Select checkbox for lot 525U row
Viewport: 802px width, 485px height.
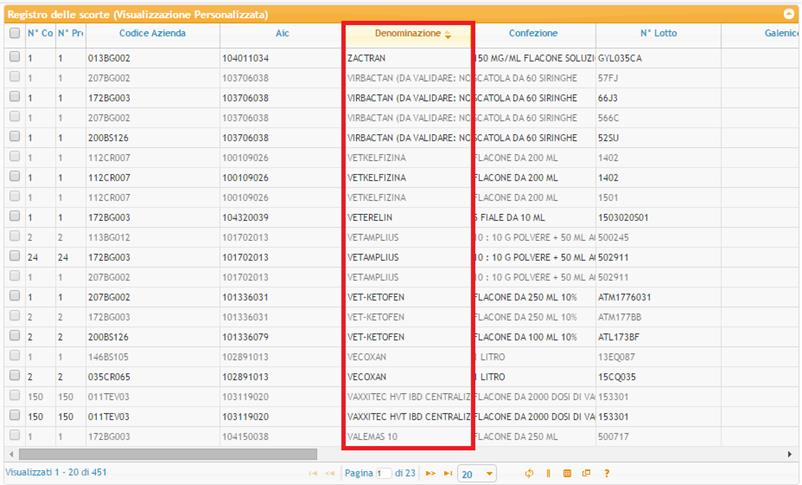coord(14,137)
